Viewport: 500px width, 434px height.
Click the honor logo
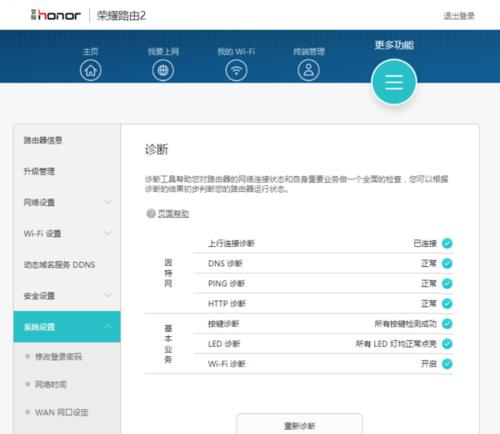click(56, 15)
